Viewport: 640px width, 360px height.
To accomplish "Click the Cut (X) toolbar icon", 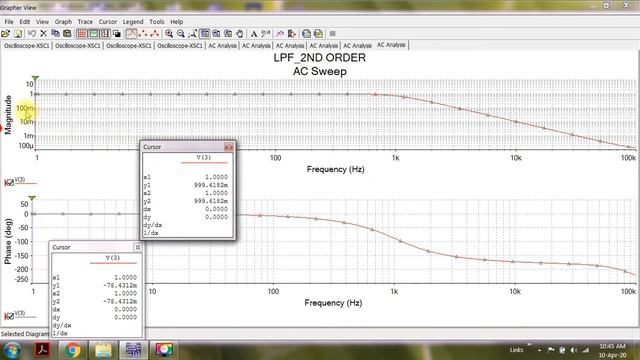I will coord(43,34).
